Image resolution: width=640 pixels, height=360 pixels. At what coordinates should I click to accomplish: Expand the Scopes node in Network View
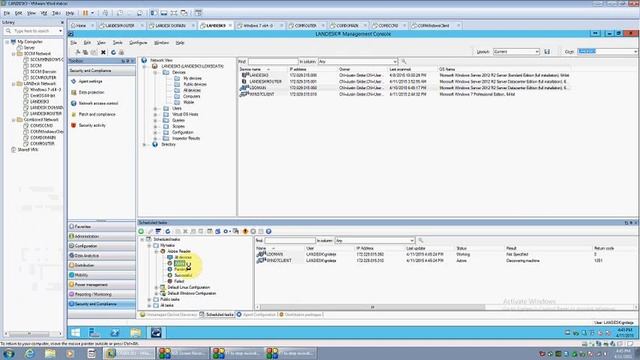[x=156, y=127]
